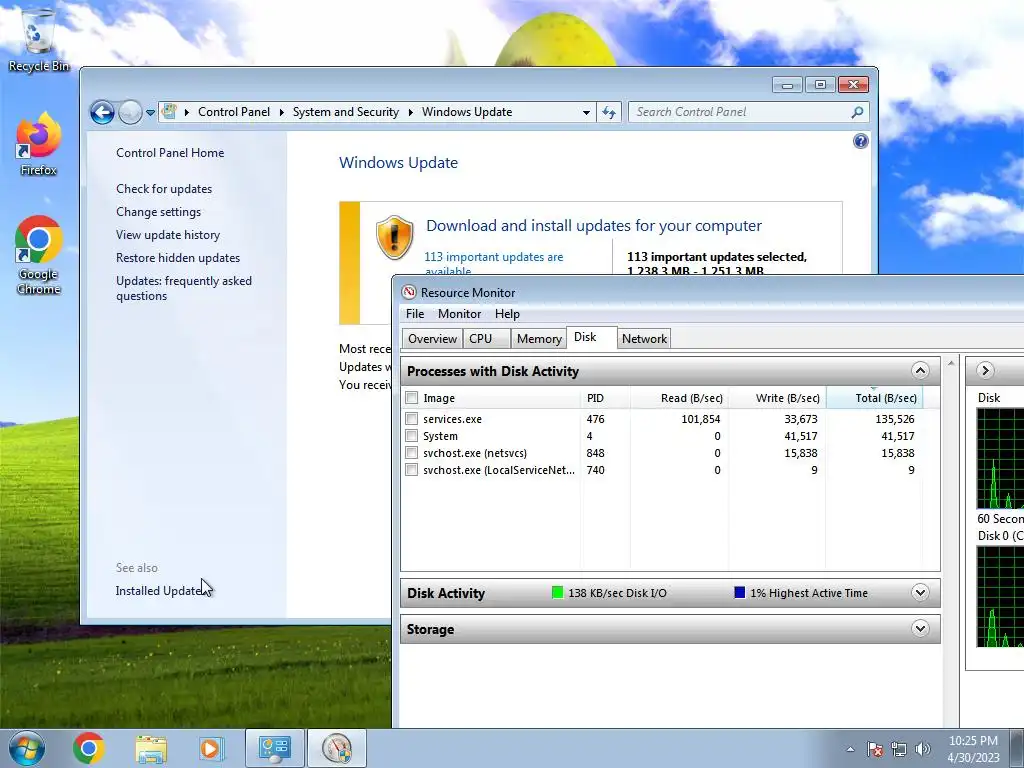
Task: Click the Search Control Panel field
Action: coord(741,112)
